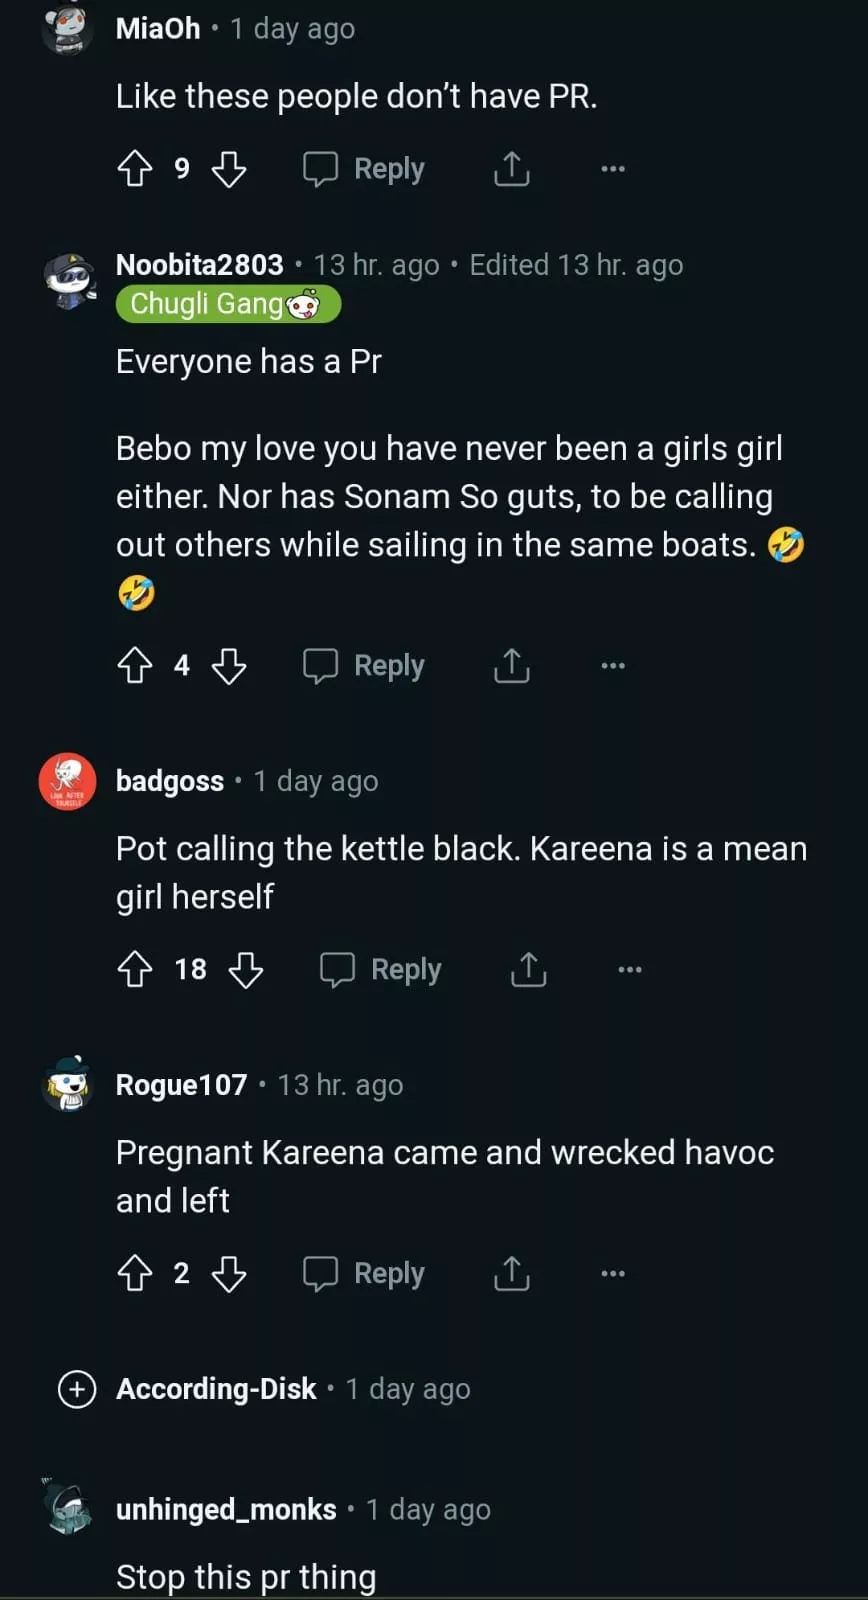Open more options for Noobita2803's comment
868x1600 pixels.
tap(613, 665)
